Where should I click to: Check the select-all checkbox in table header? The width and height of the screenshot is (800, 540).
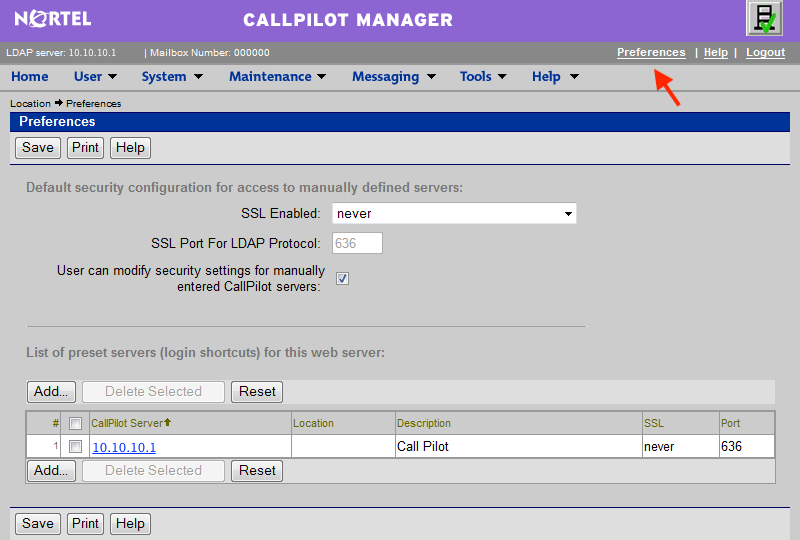click(x=76, y=423)
